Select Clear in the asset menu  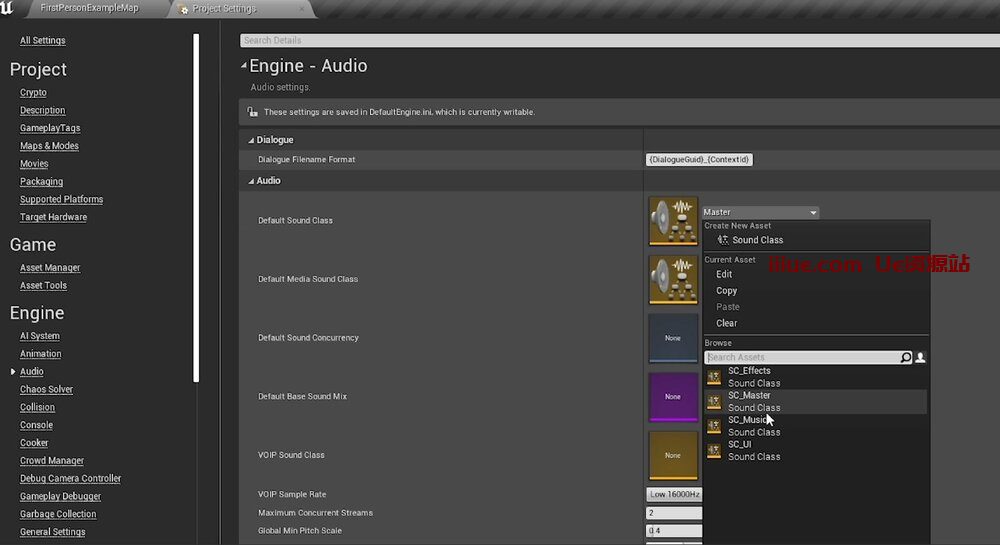(727, 323)
